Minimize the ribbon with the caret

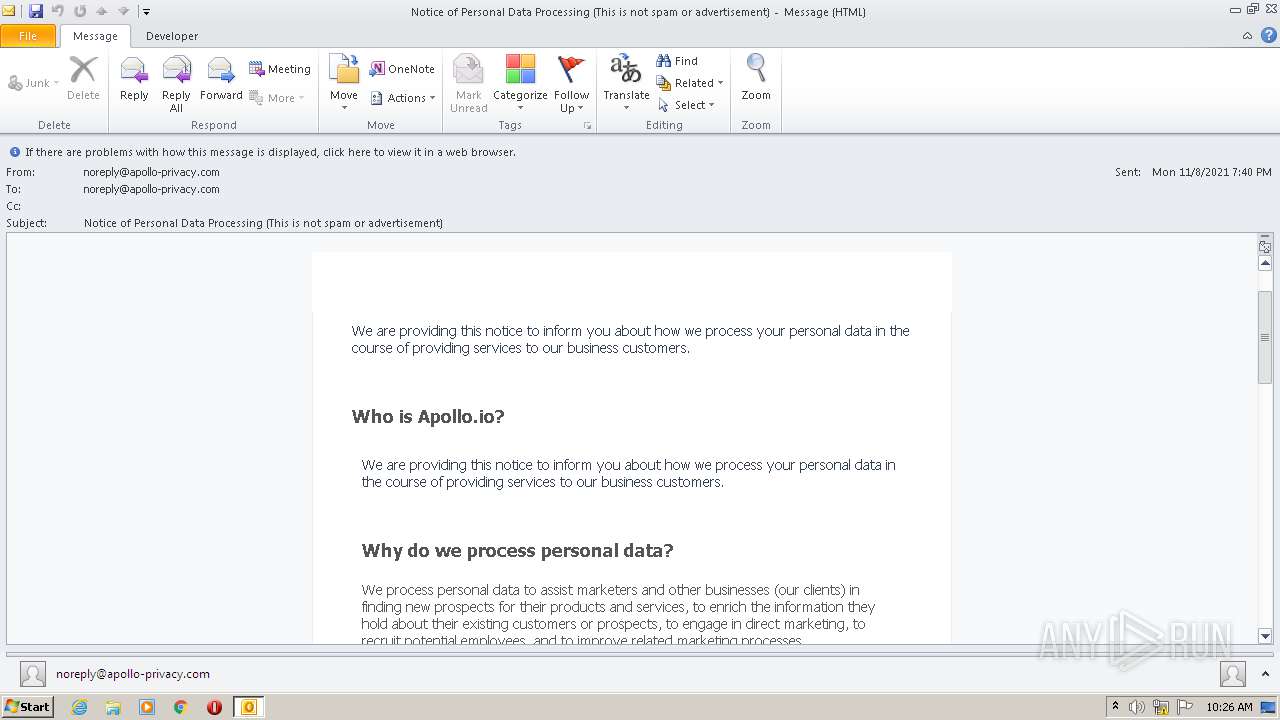click(1247, 35)
